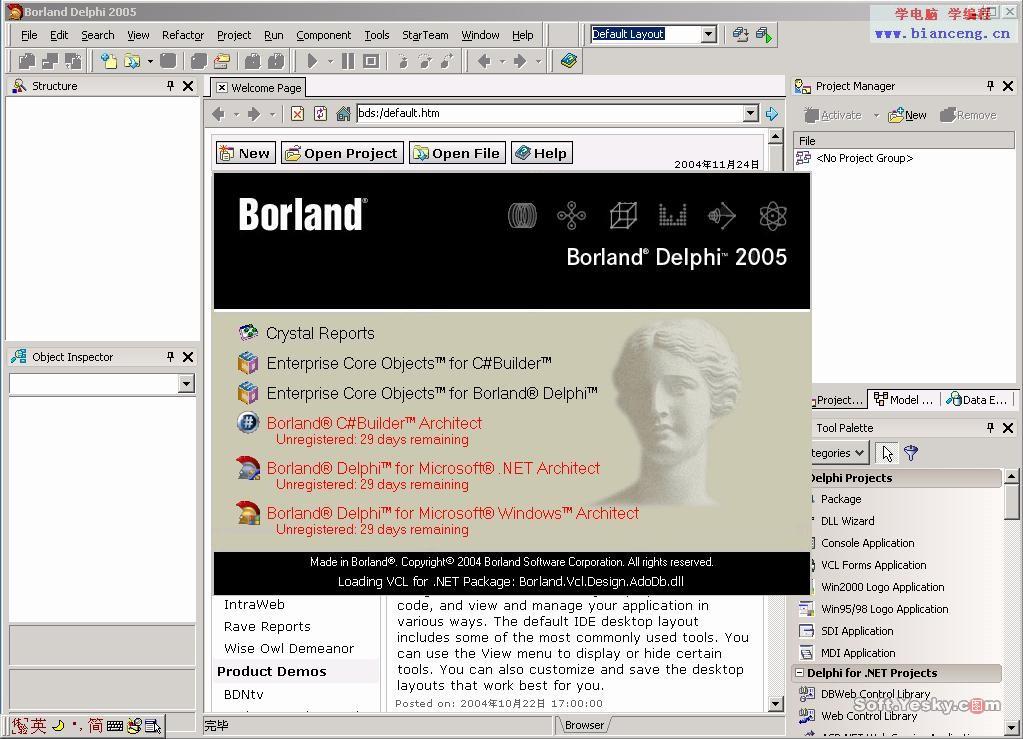Screen dimensions: 1023x739
Task: Click the Open Project welcome page button
Action: pyautogui.click(x=343, y=153)
